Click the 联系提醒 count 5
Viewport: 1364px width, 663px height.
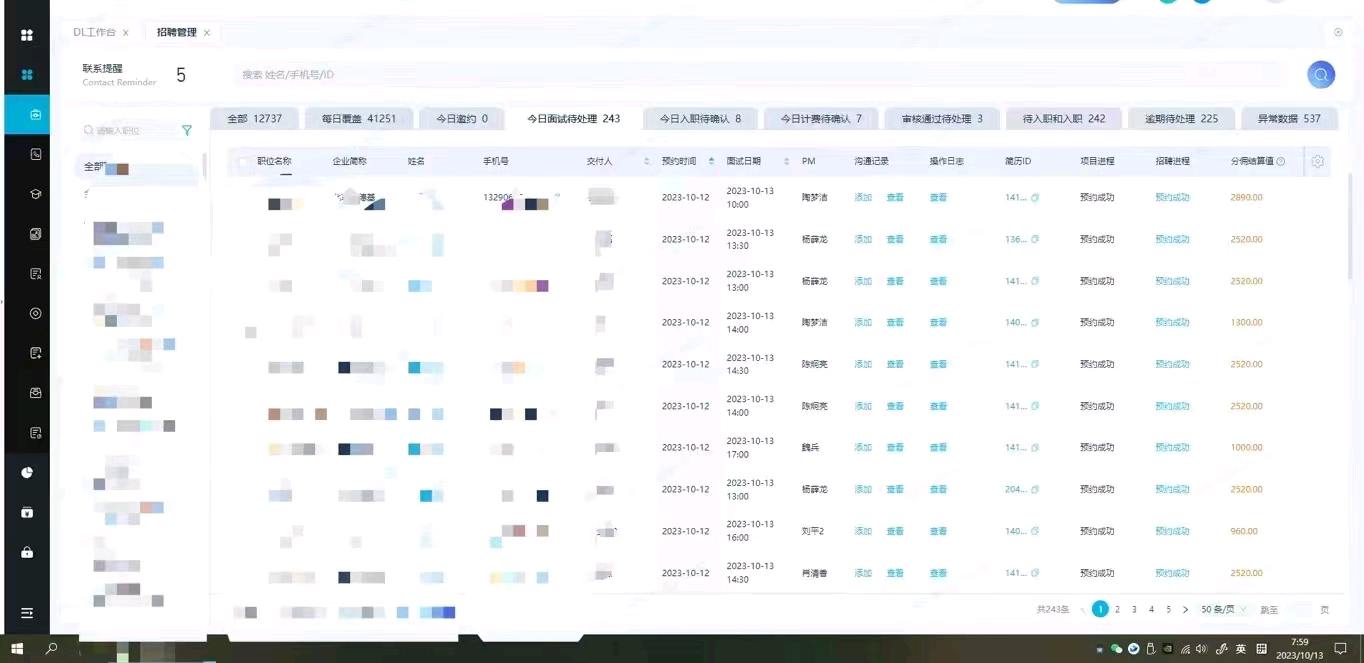tap(181, 75)
